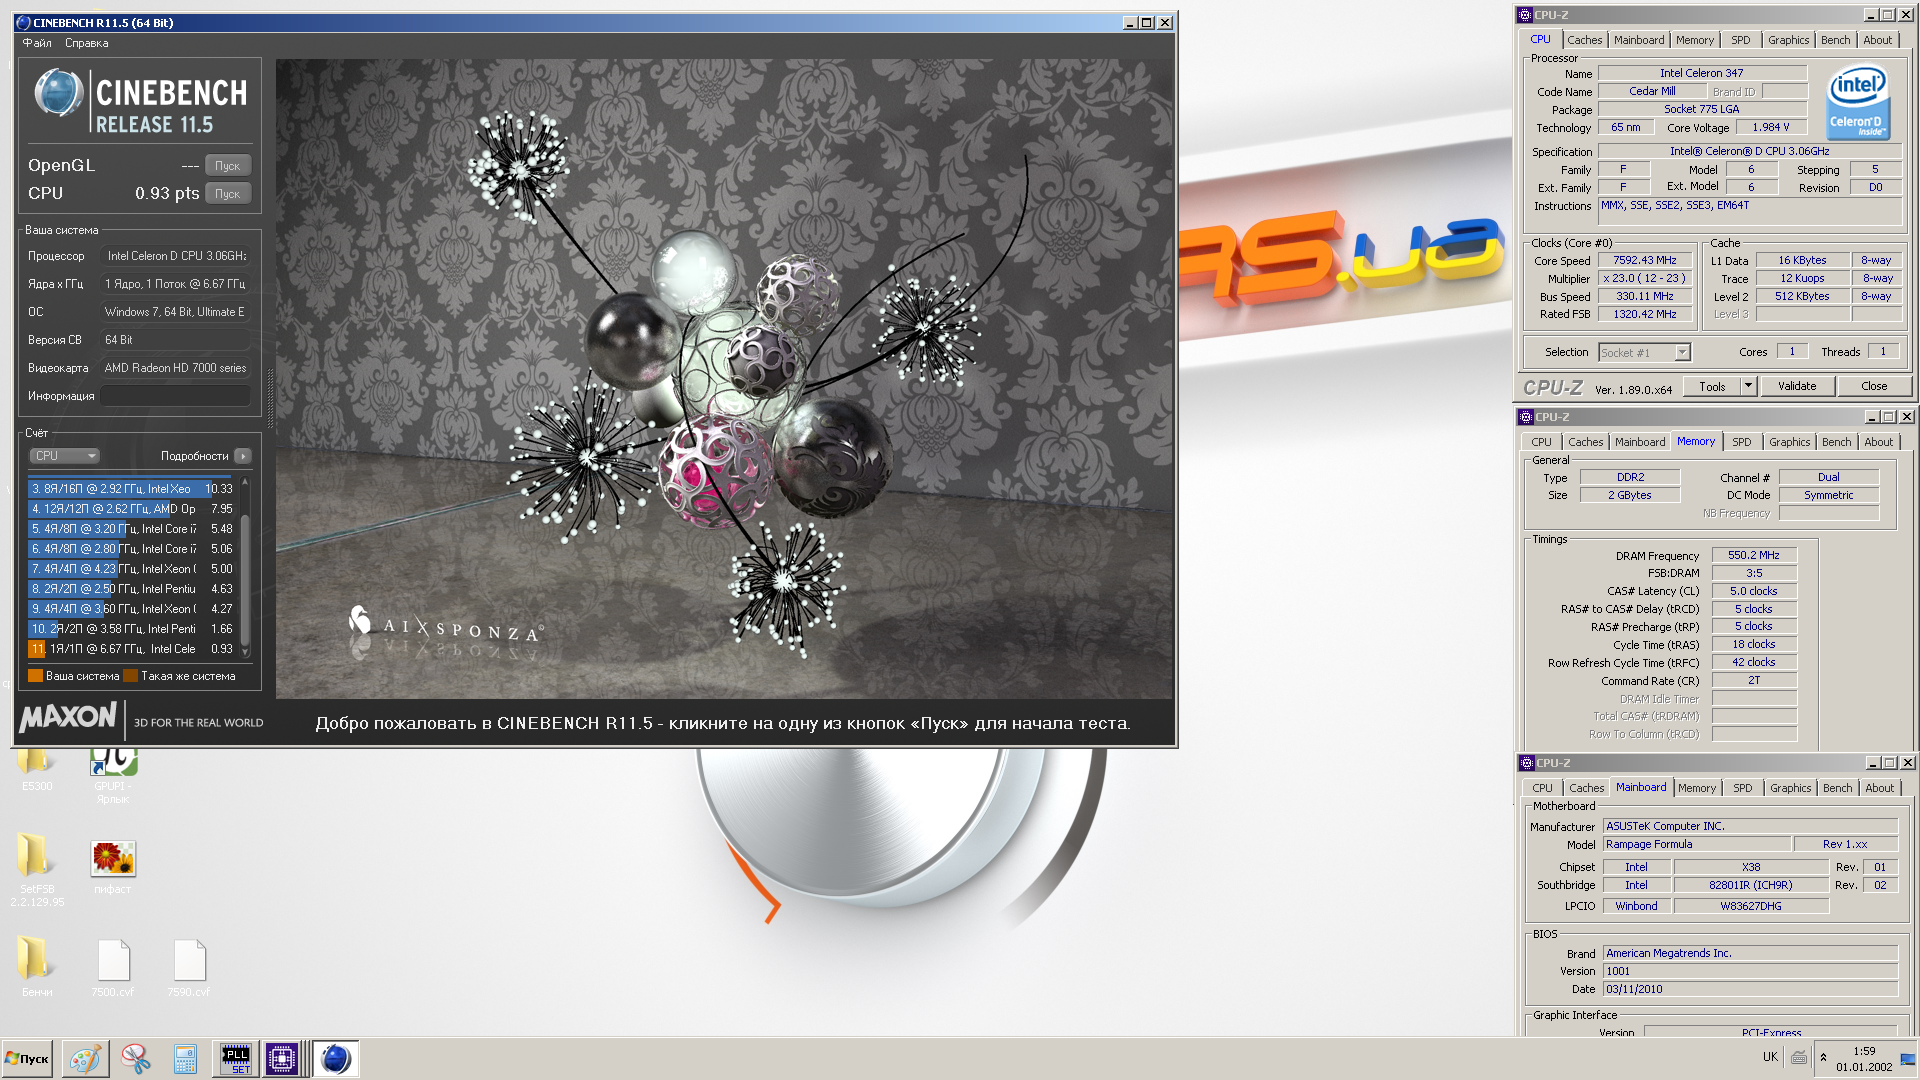
Task: Click the DRAM Frequency value 550.2 MHz
Action: (x=1754, y=555)
